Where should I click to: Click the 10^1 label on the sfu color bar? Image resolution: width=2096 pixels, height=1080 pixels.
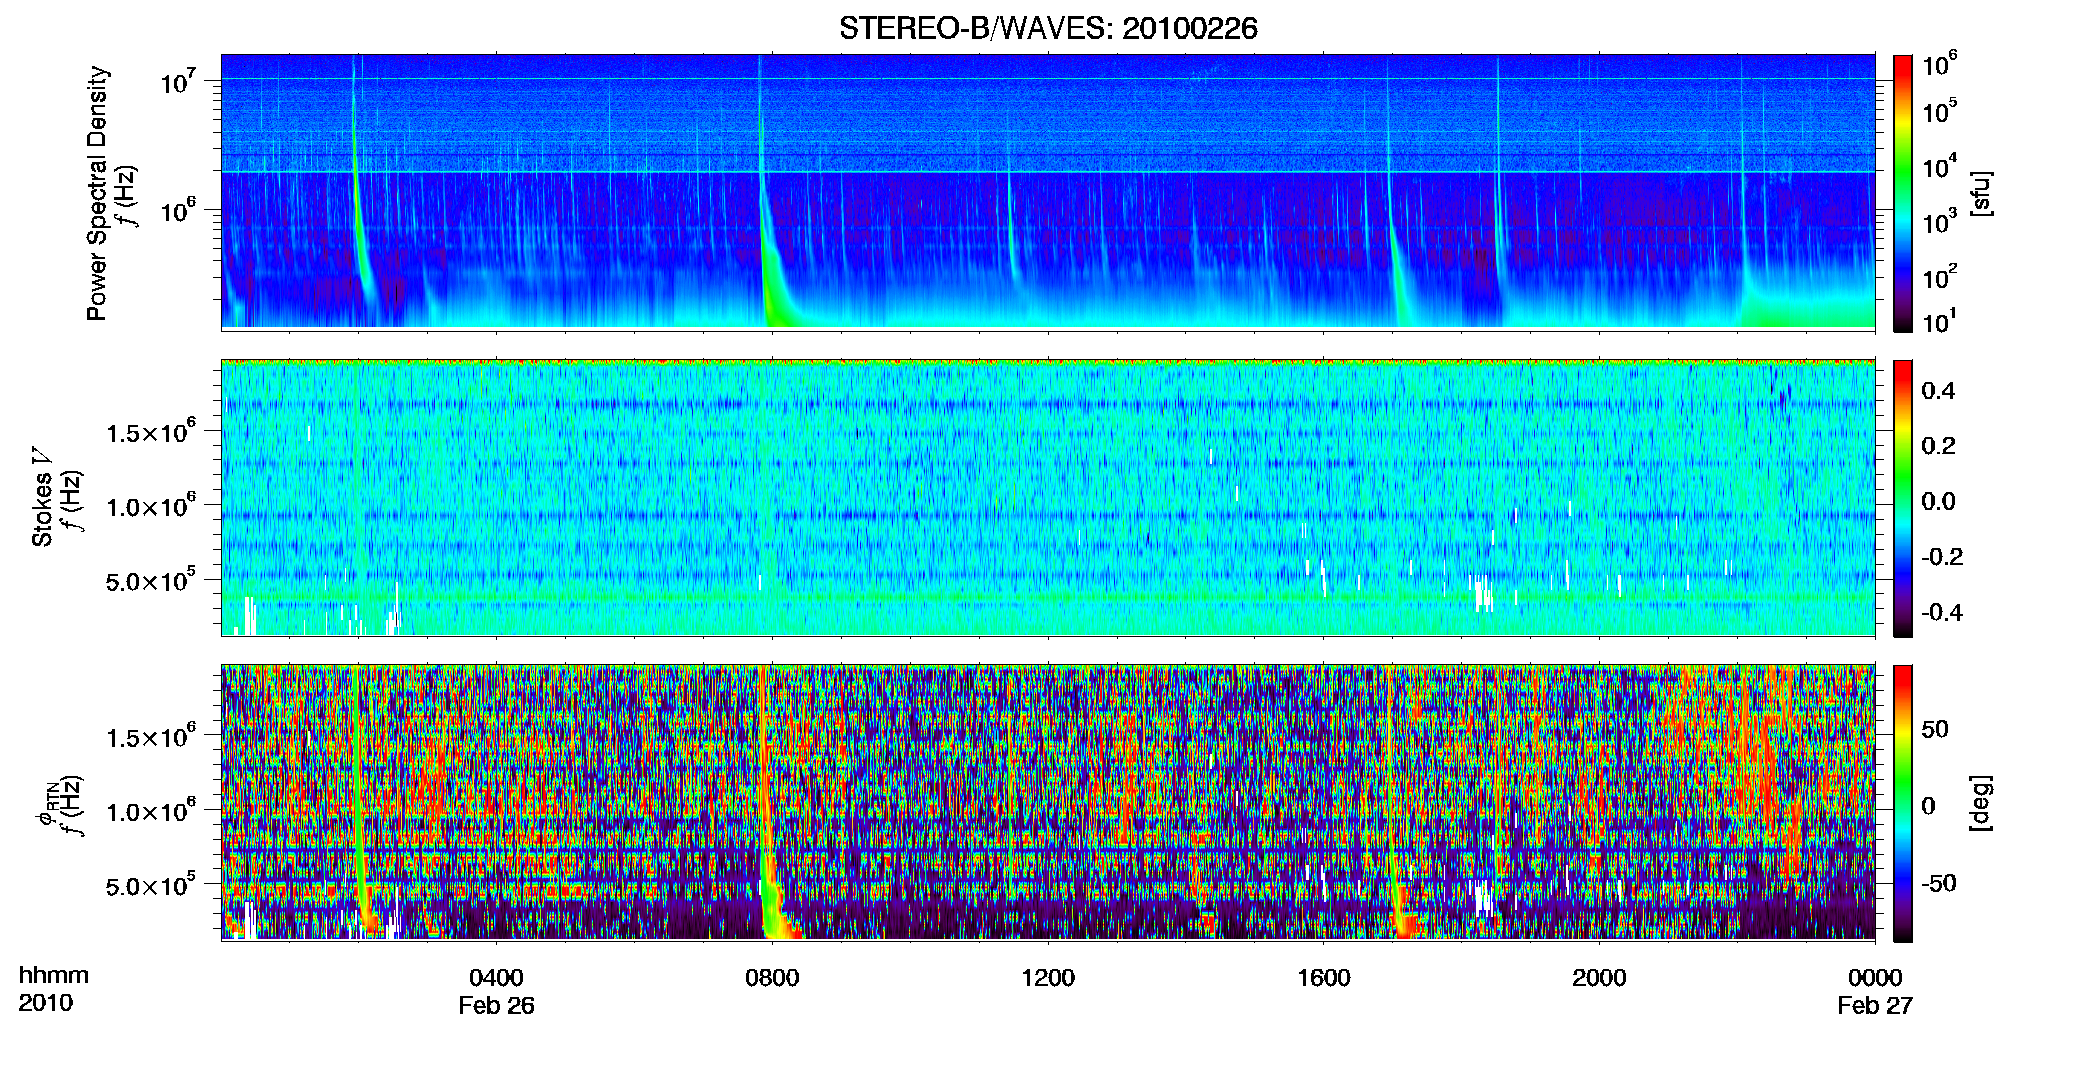[x=1939, y=322]
